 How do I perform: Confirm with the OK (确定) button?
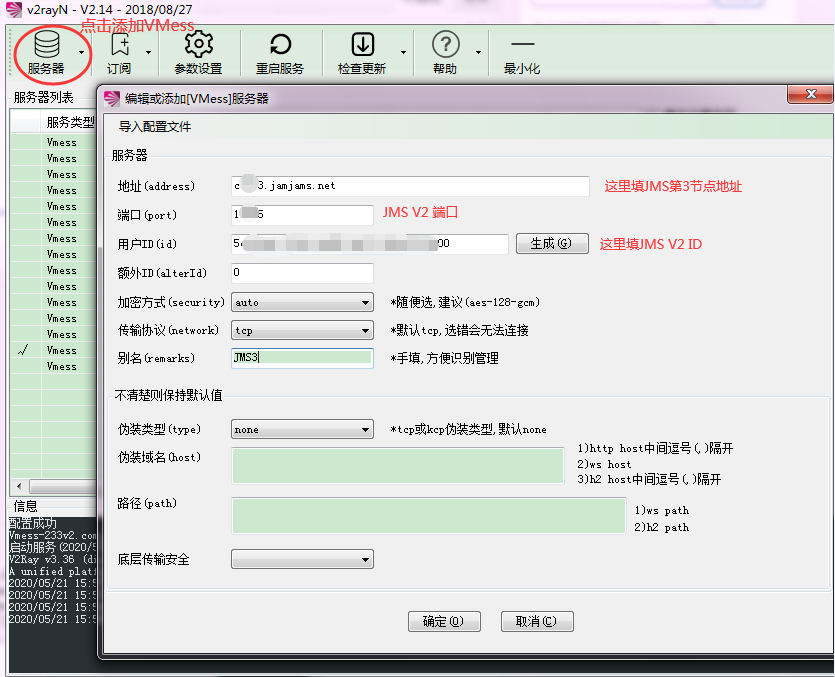click(444, 621)
